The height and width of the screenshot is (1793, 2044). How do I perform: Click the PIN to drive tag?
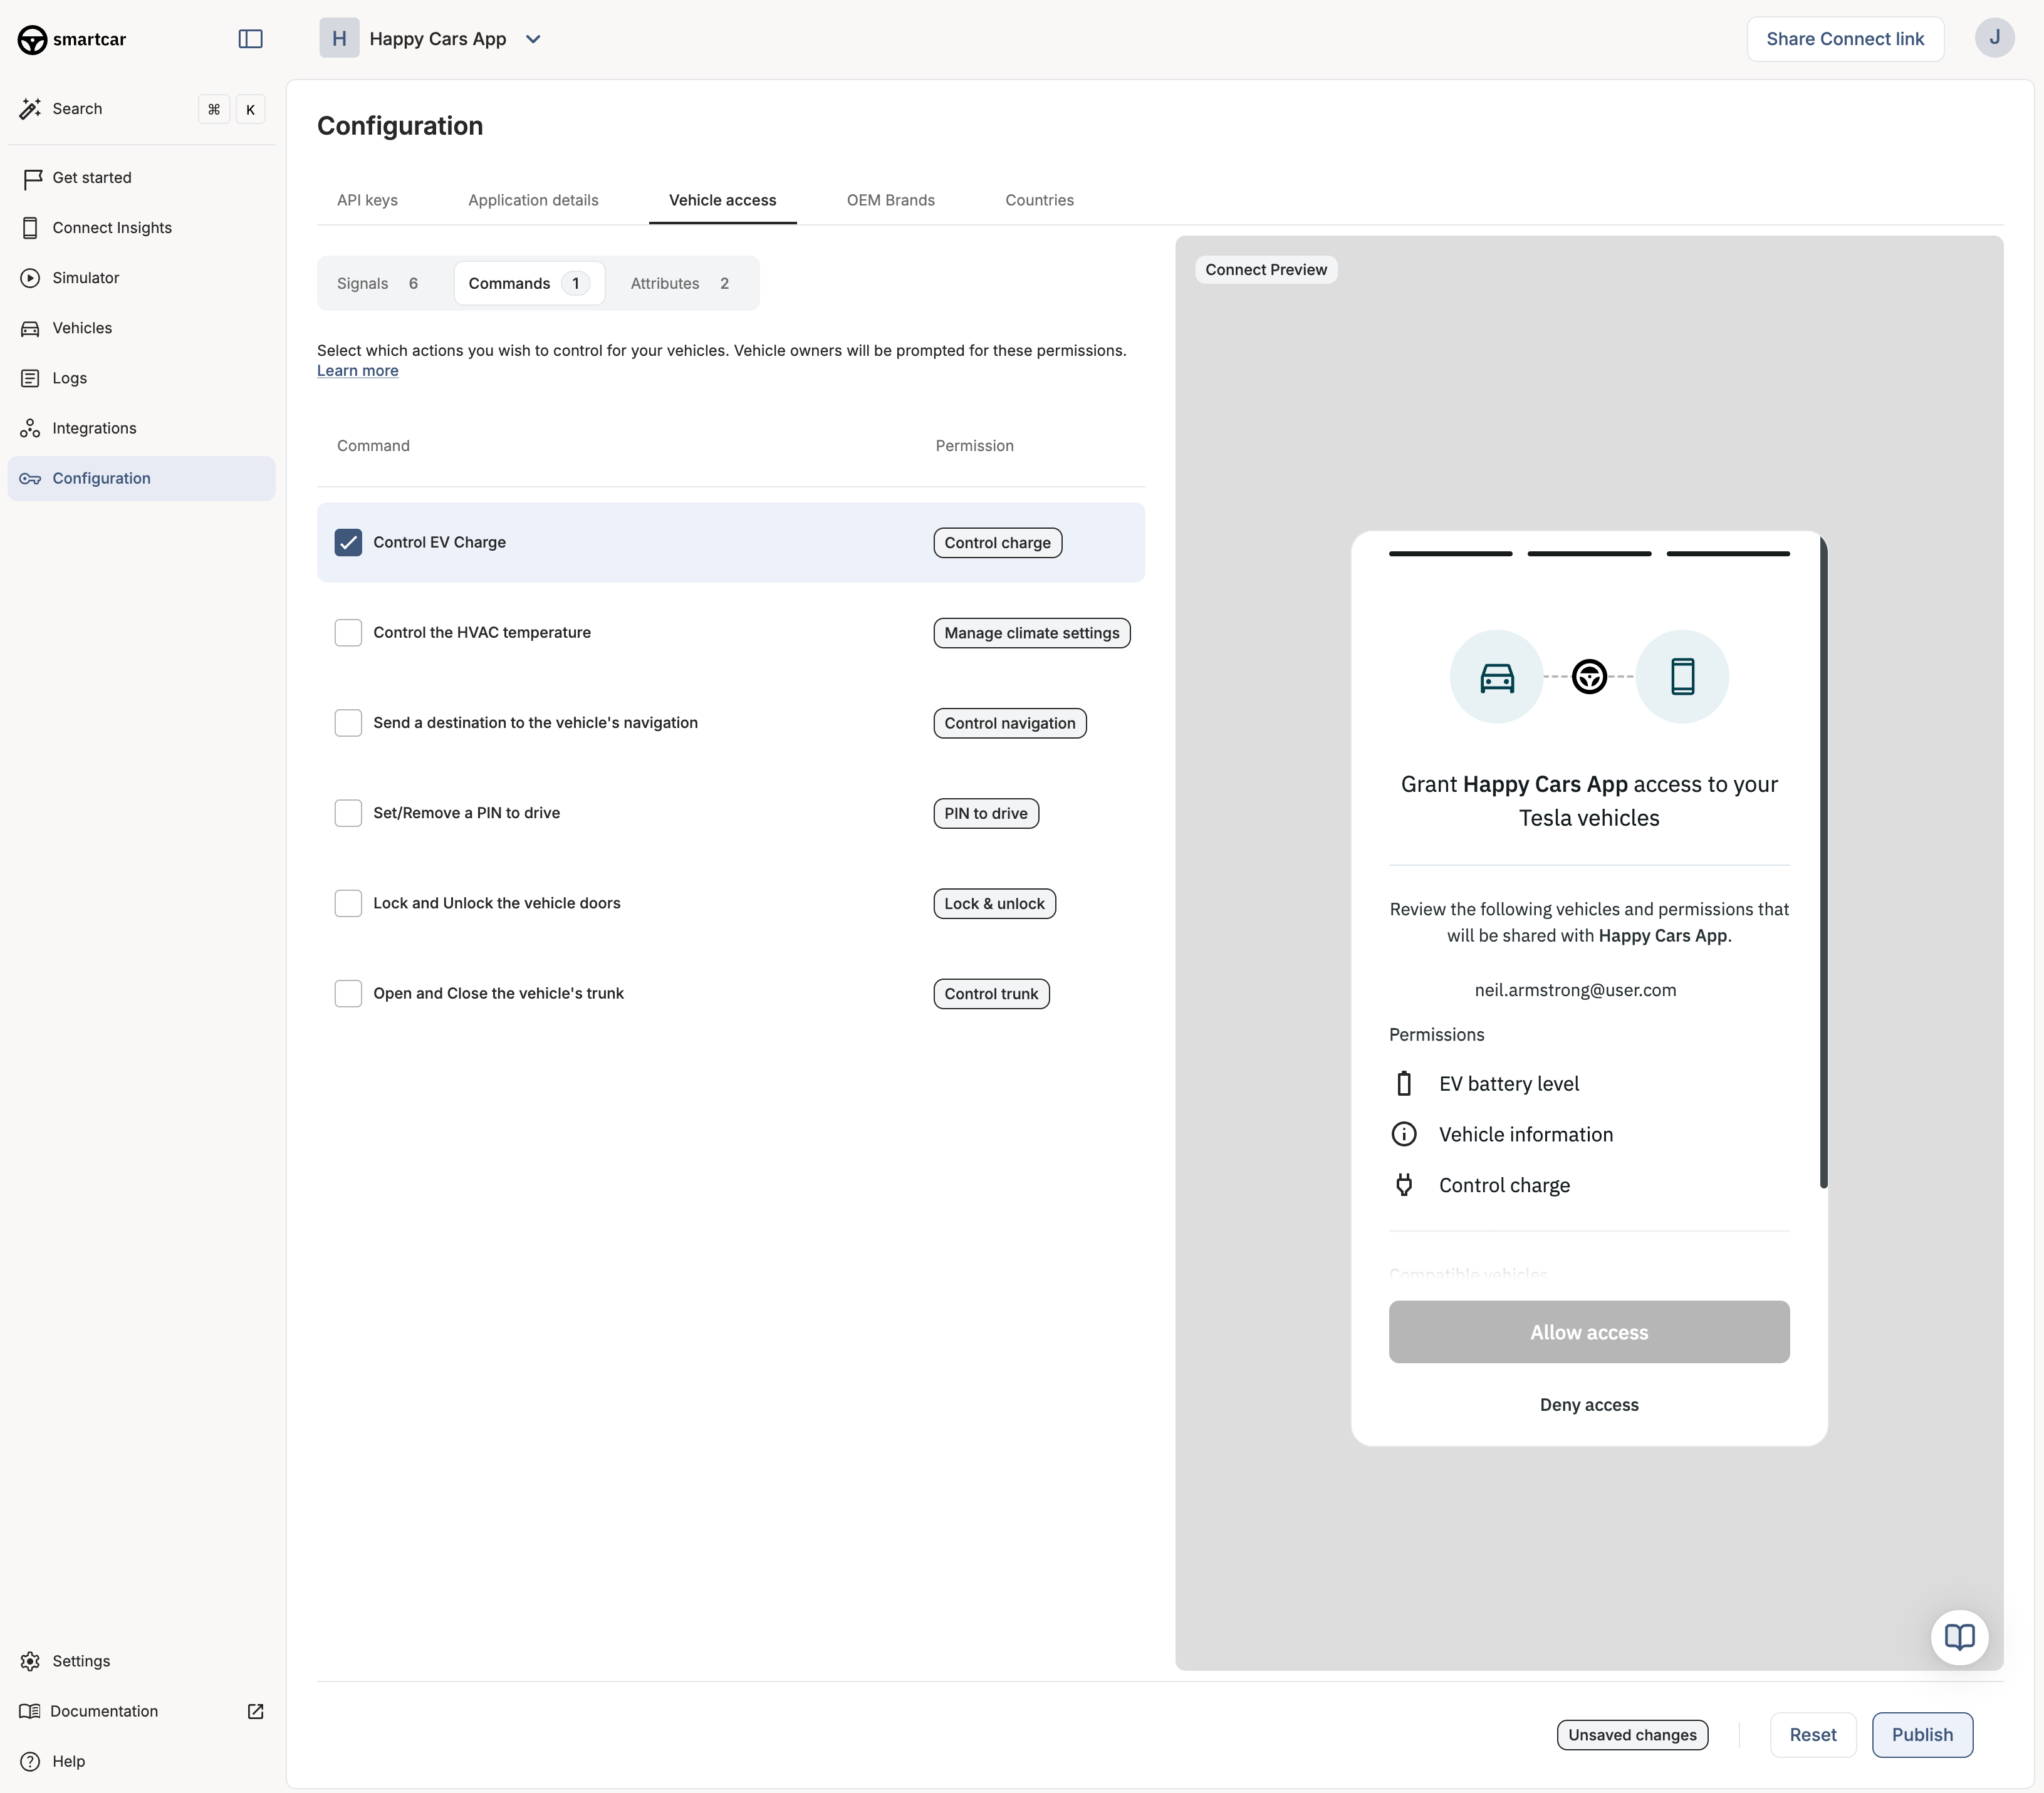[985, 813]
